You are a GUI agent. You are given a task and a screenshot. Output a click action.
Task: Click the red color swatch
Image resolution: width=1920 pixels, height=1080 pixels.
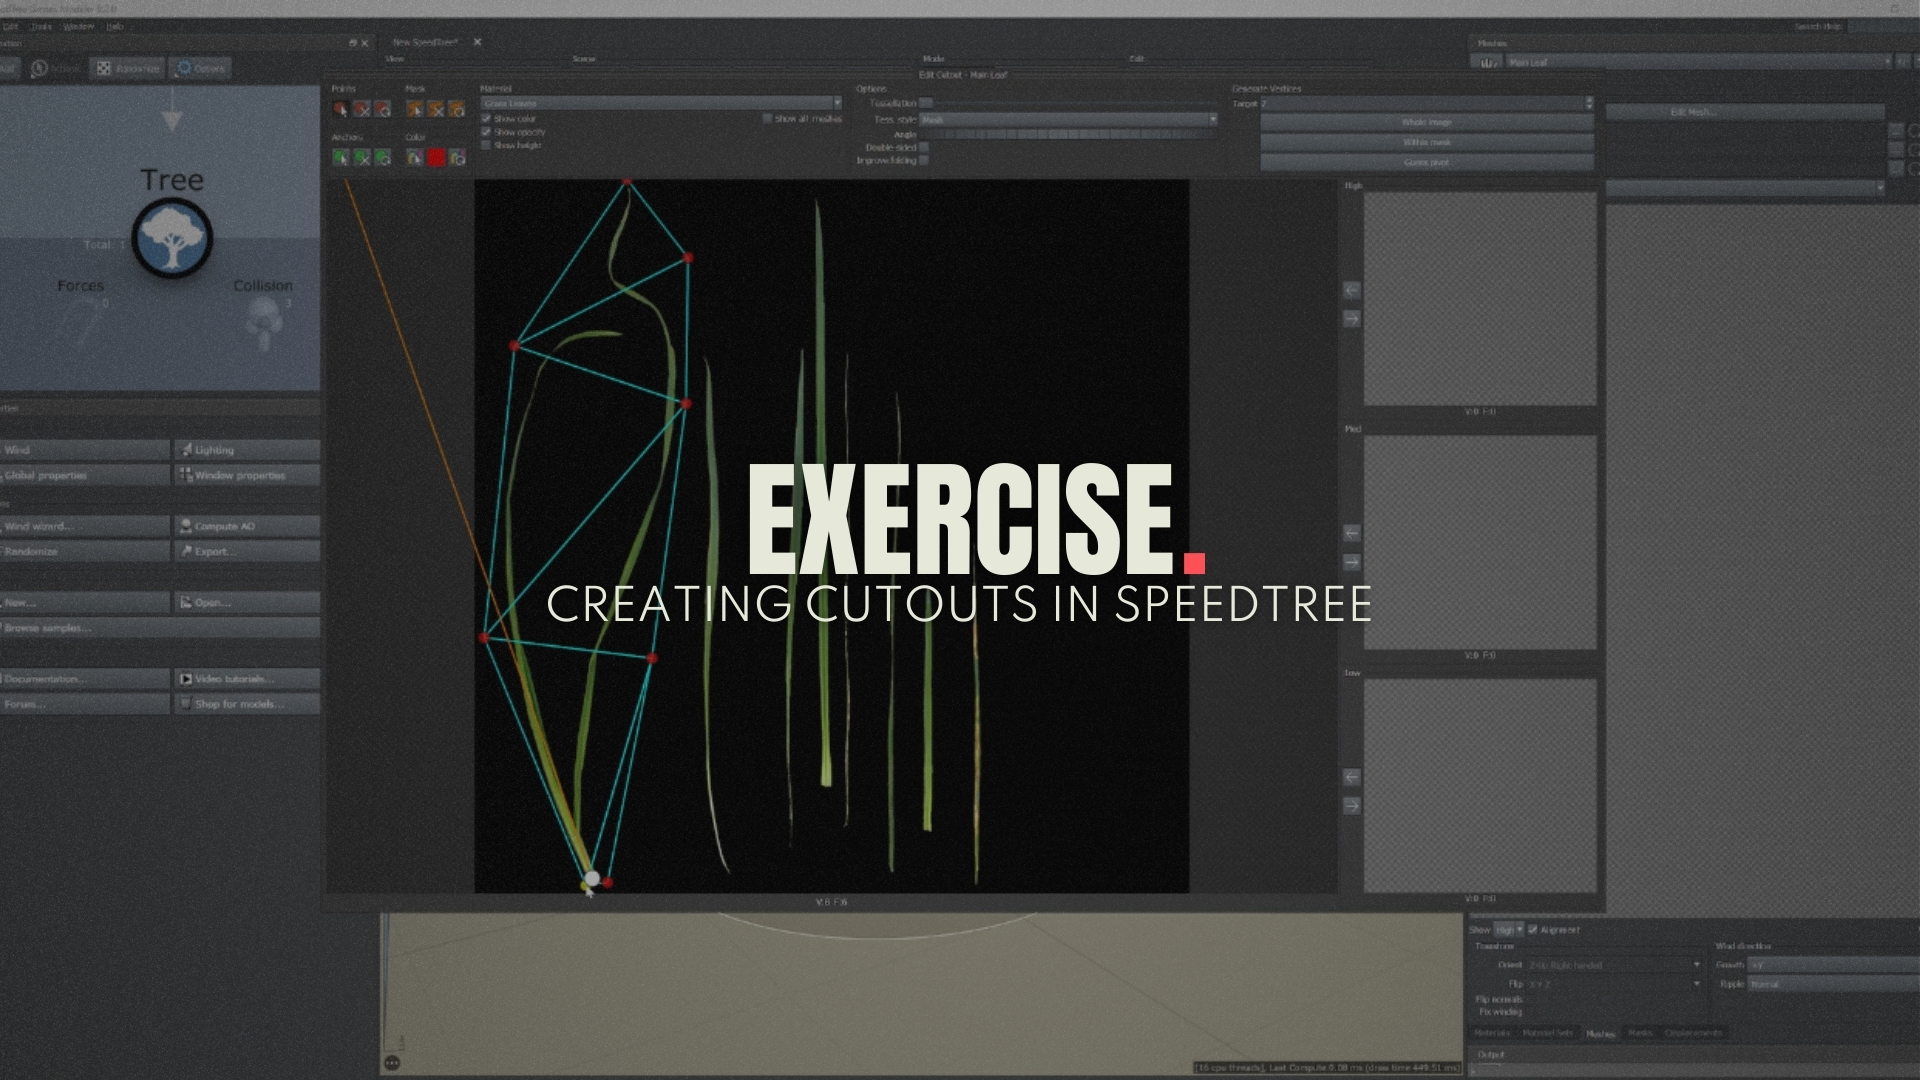(x=436, y=158)
